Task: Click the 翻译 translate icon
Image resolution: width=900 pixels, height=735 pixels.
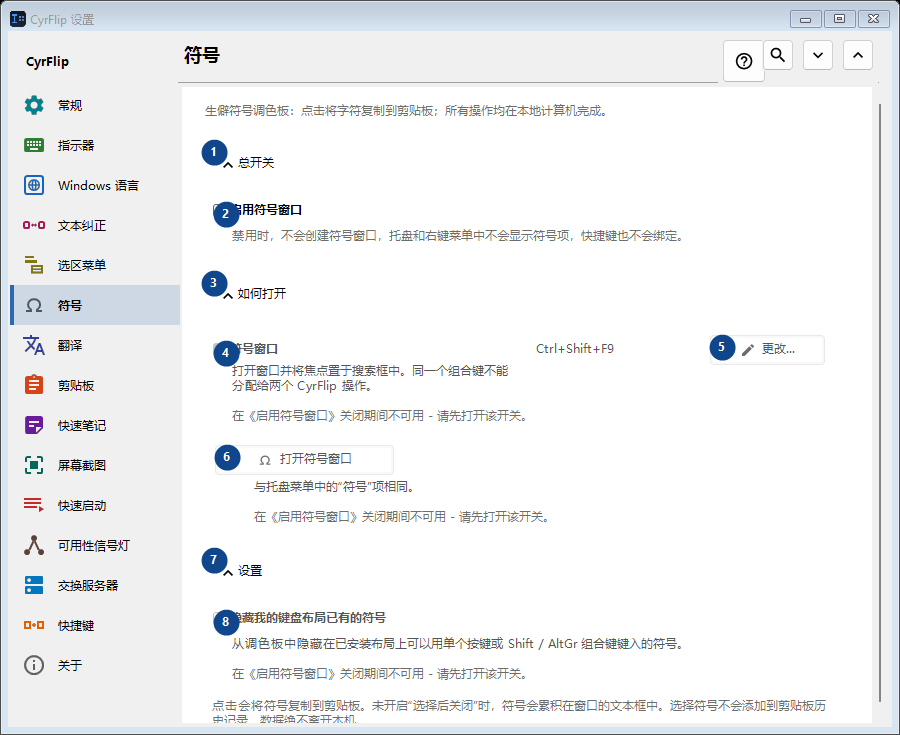Action: coord(34,345)
